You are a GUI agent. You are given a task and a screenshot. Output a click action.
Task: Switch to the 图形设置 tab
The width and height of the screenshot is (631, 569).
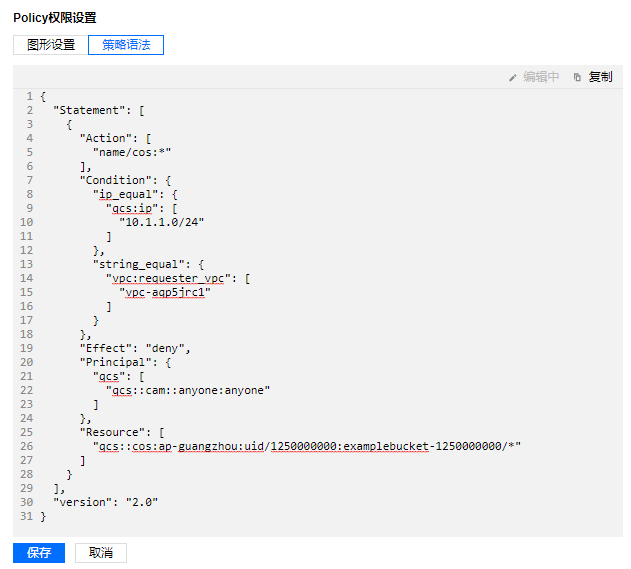51,45
